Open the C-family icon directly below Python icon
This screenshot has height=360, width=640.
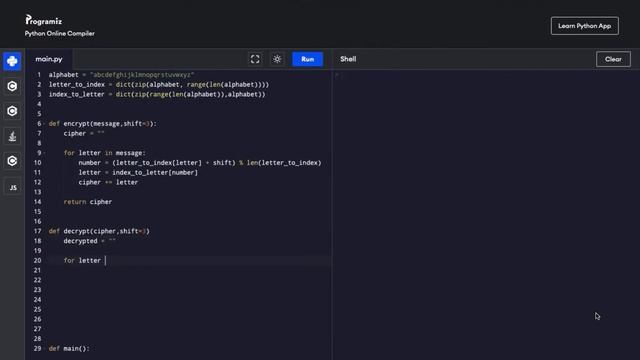click(12, 86)
